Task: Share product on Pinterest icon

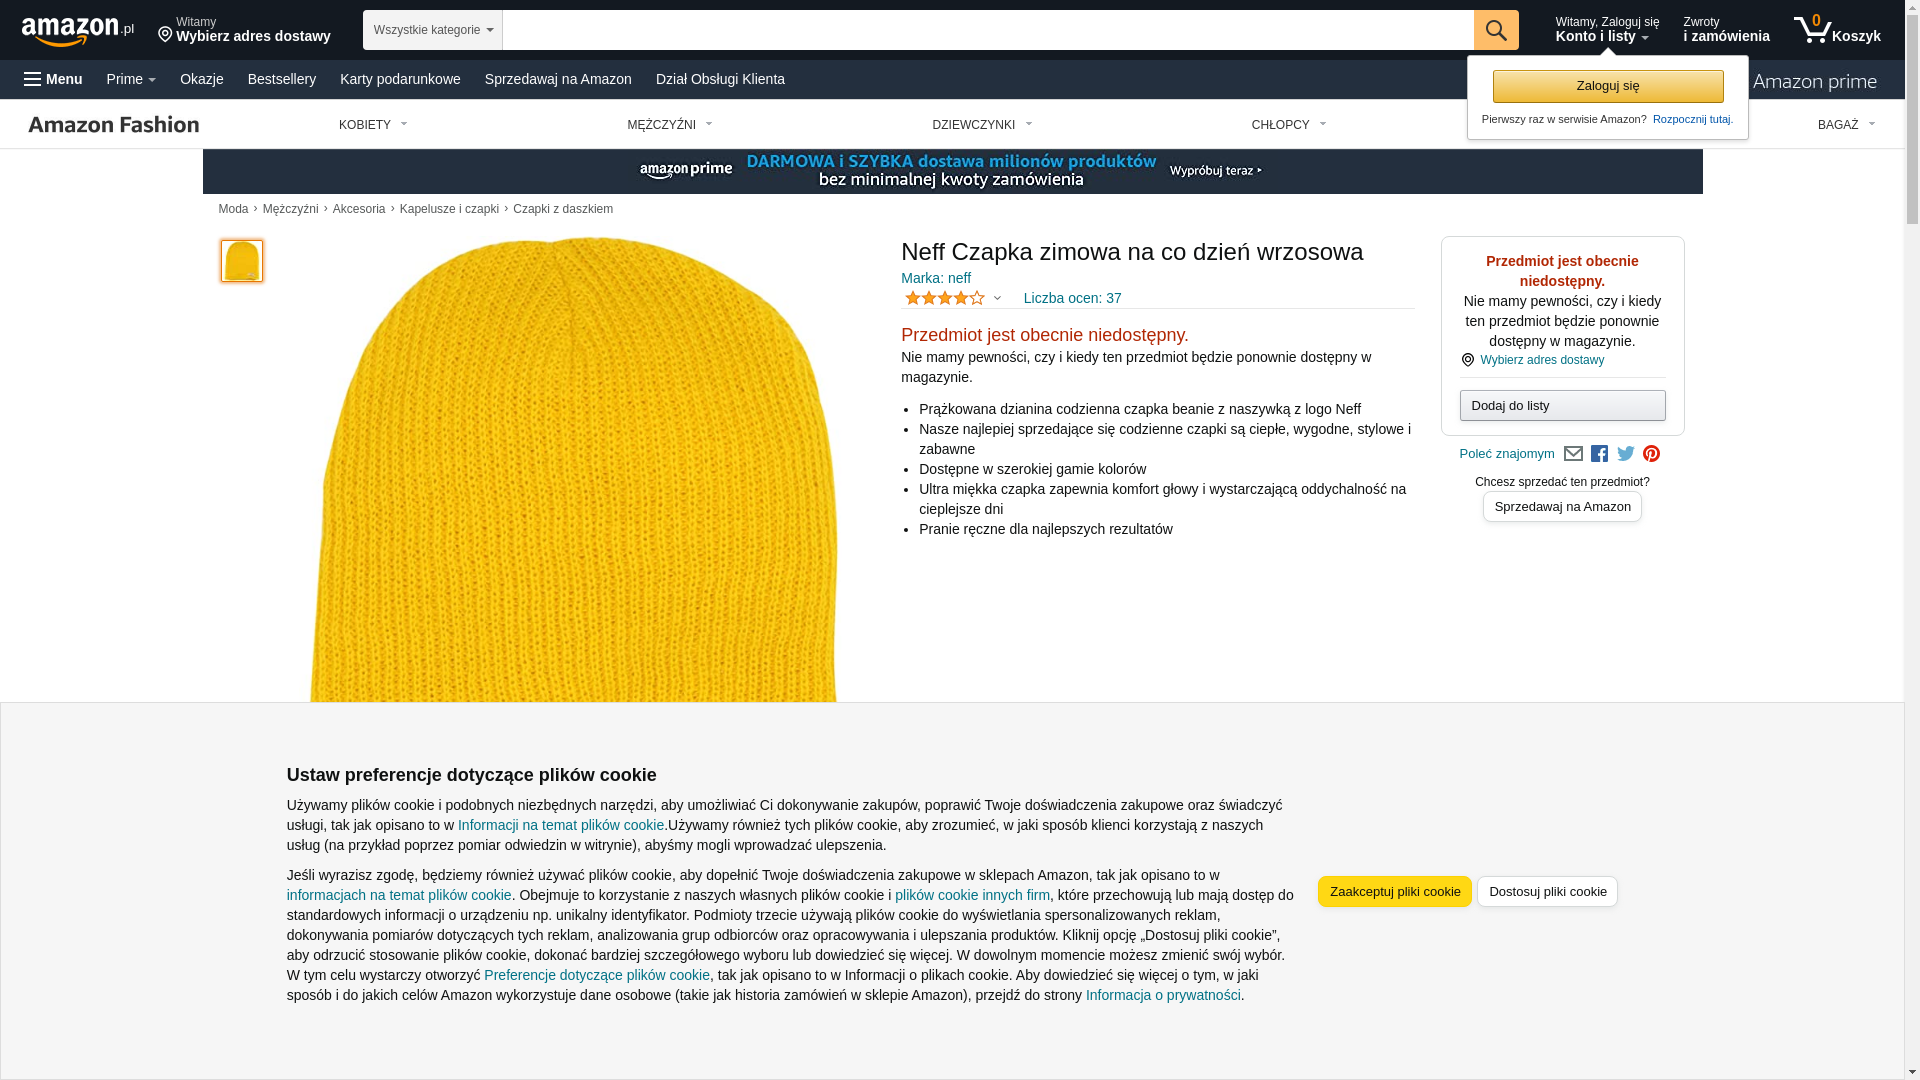Action: (x=1651, y=454)
